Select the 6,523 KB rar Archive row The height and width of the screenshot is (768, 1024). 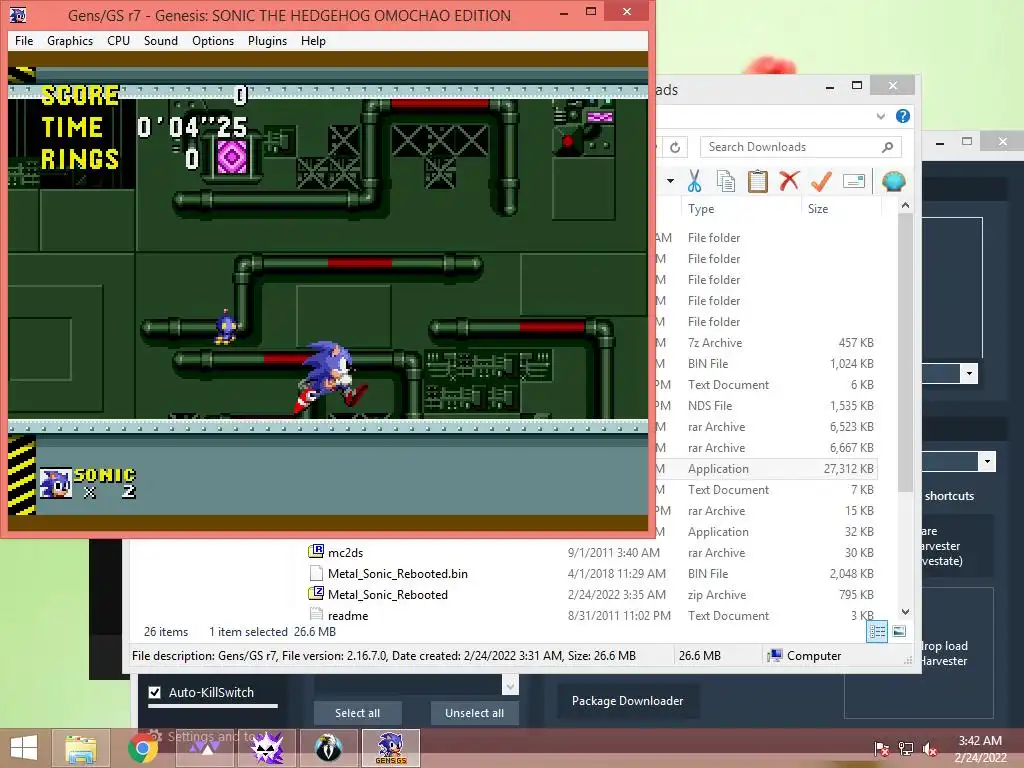click(x=765, y=426)
